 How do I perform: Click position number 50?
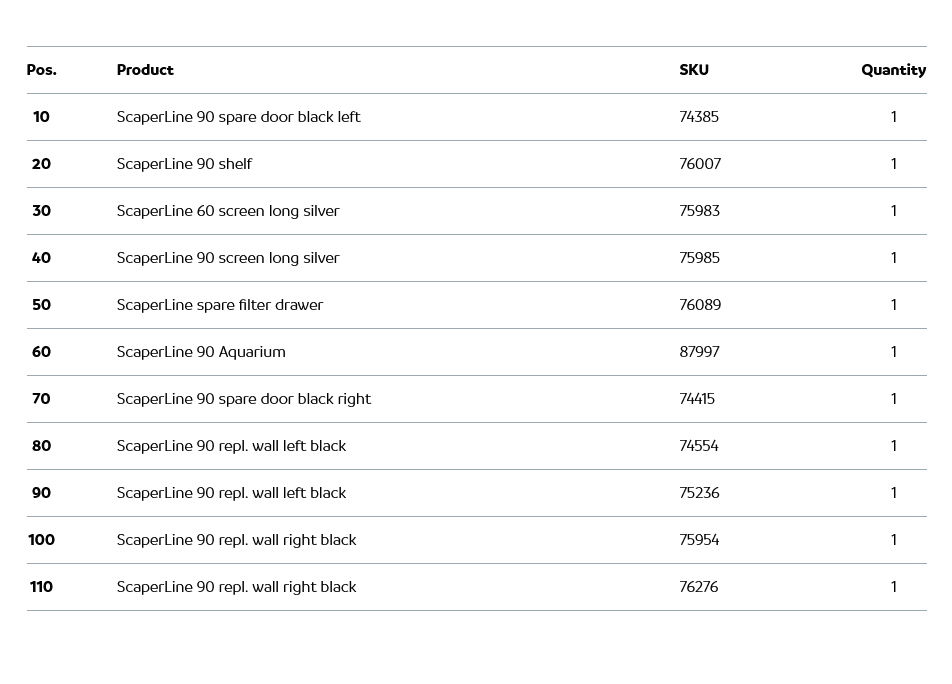click(41, 305)
